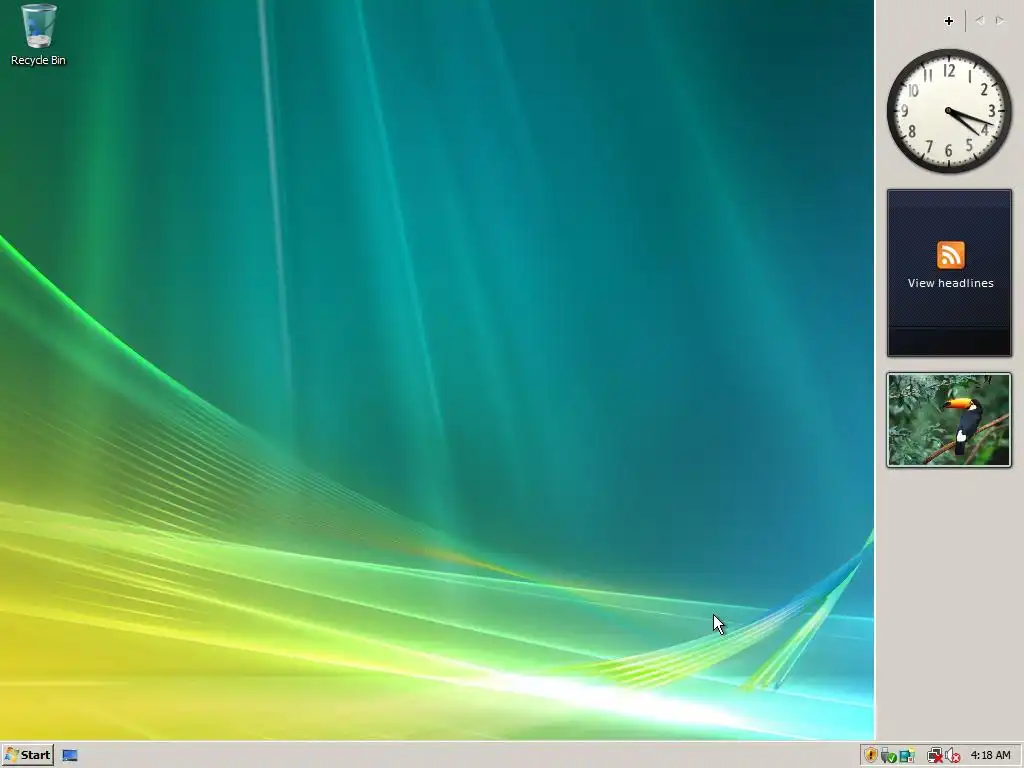The image size is (1024, 768).
Task: Go to next sidebar page arrow
Action: (1000, 21)
